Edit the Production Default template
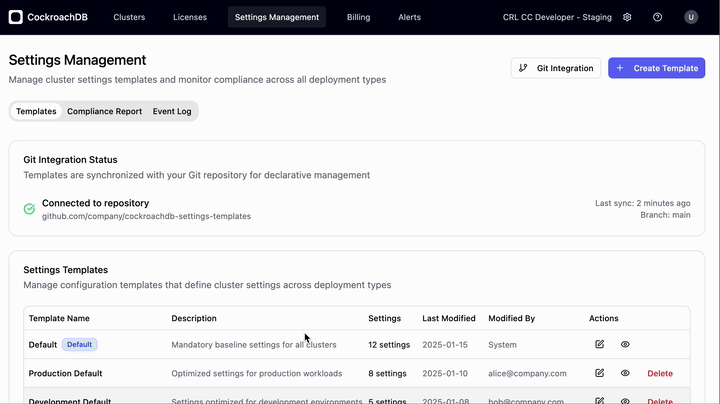Screen dimensions: 720x404 [x=599, y=373]
